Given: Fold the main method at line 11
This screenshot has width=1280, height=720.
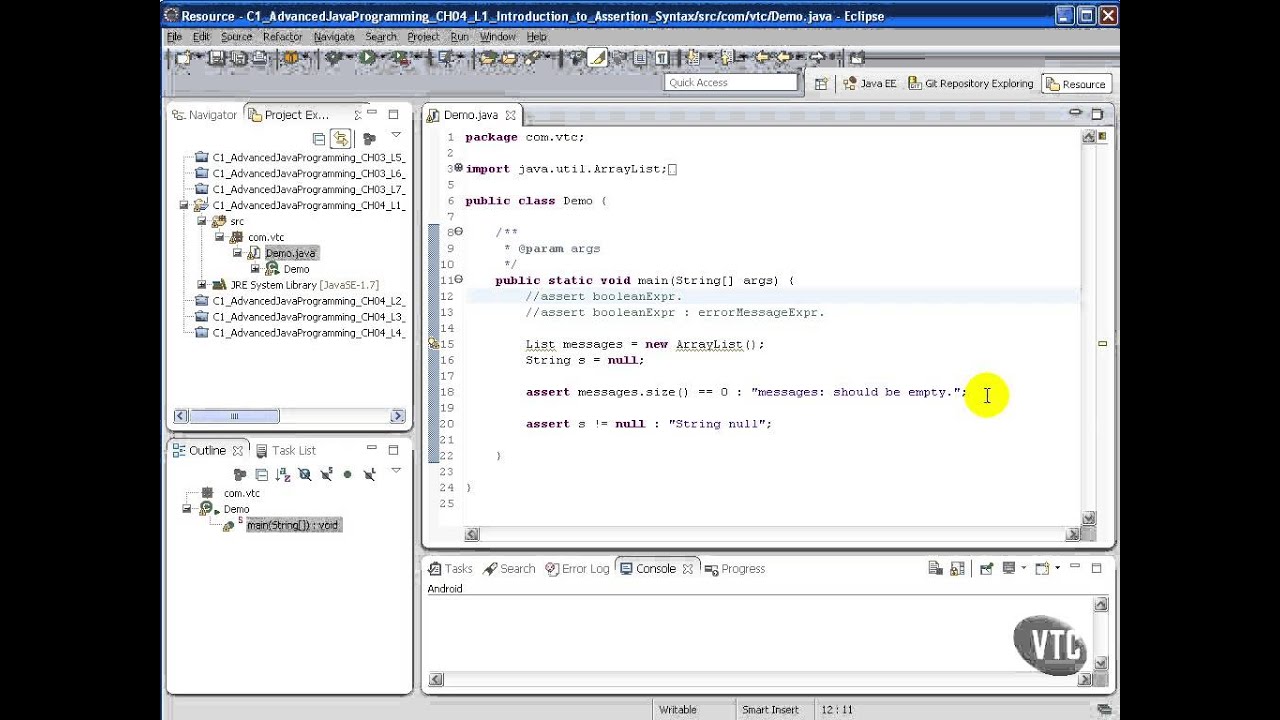Looking at the screenshot, I should point(459,280).
